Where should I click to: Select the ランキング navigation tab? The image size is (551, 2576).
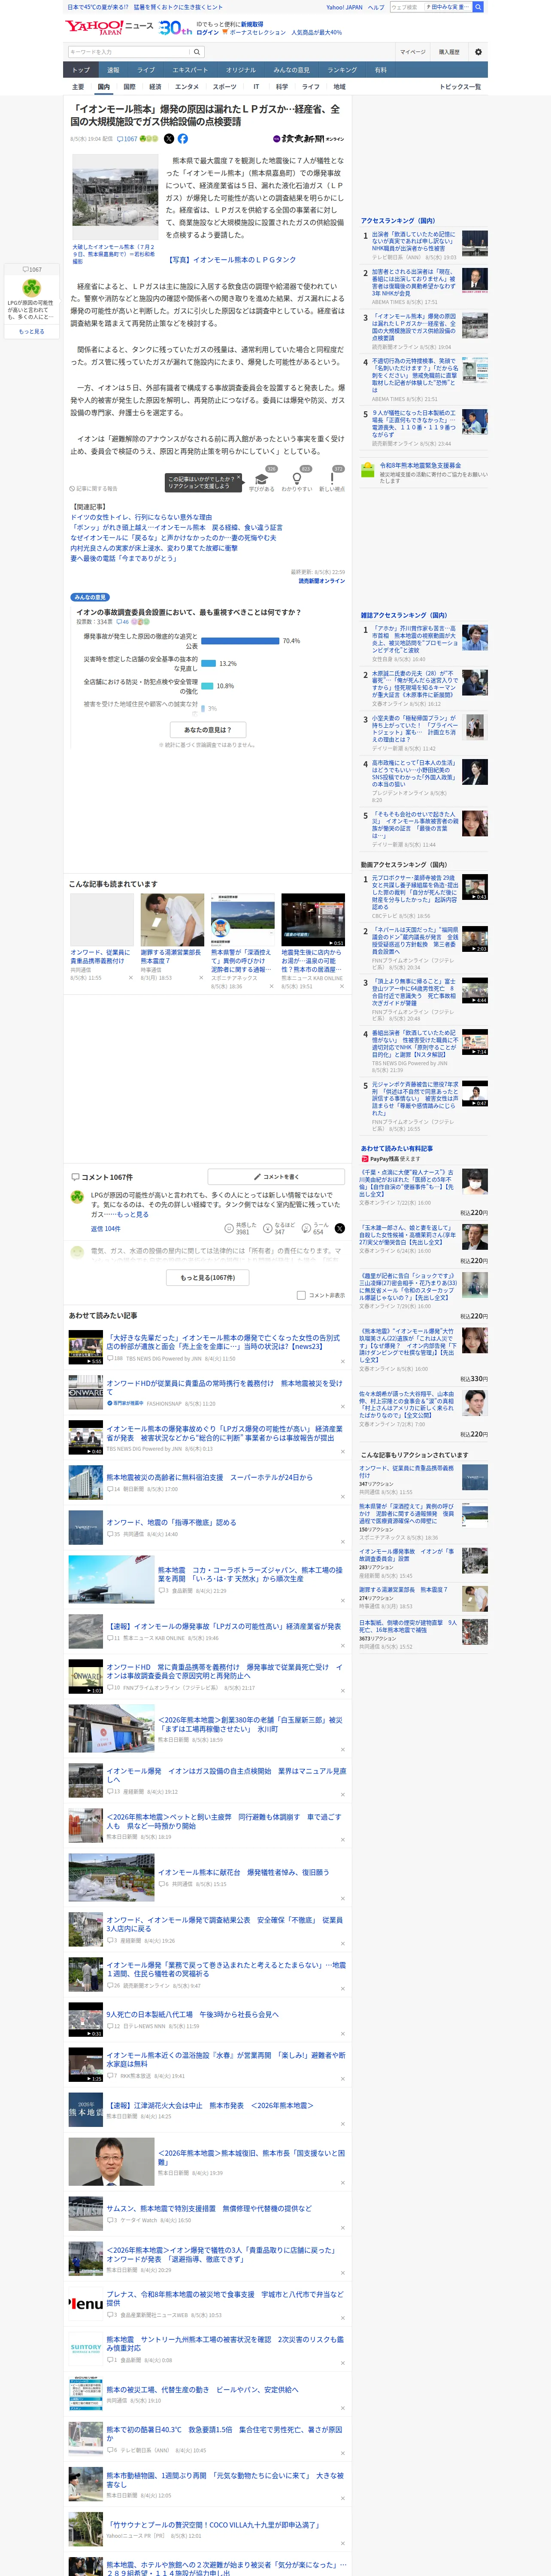click(x=342, y=70)
